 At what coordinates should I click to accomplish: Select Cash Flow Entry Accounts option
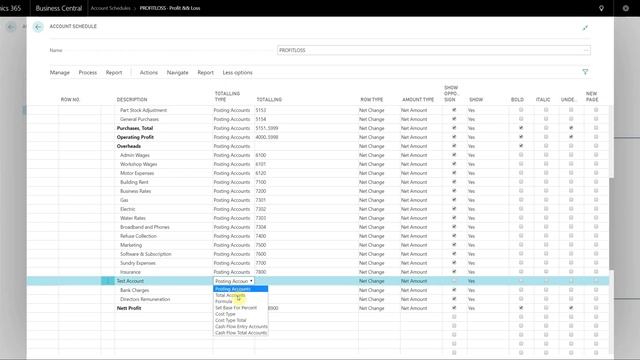241,327
